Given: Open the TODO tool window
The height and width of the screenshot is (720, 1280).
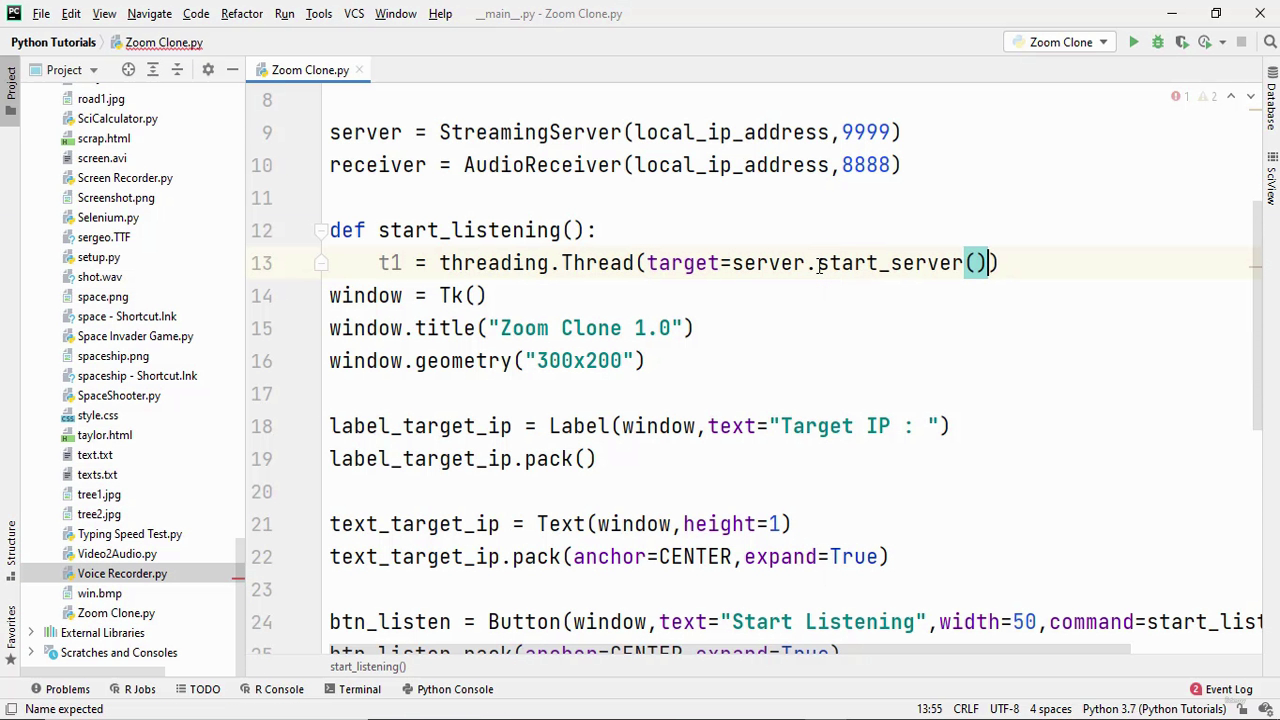Looking at the screenshot, I should tap(197, 689).
